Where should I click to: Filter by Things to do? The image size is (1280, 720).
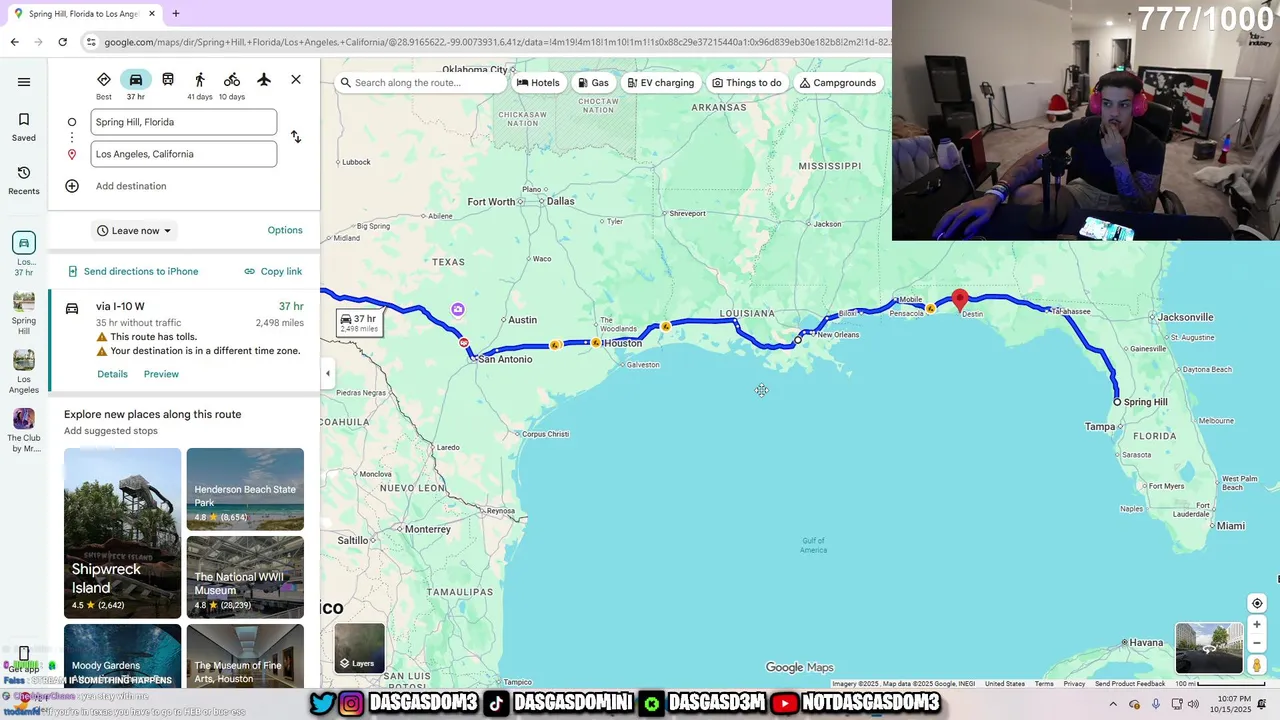tap(747, 83)
